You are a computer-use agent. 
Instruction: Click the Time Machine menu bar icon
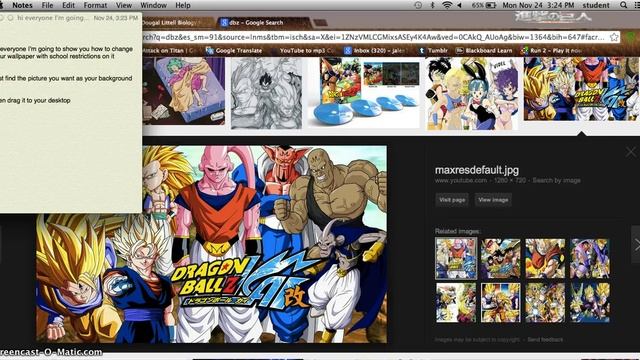418,5
